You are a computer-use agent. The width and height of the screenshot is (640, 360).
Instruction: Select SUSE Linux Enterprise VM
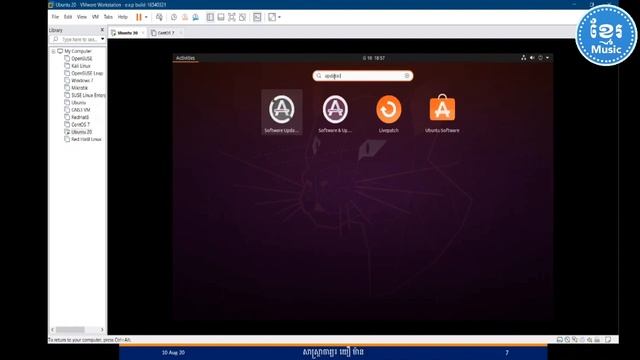[85, 95]
